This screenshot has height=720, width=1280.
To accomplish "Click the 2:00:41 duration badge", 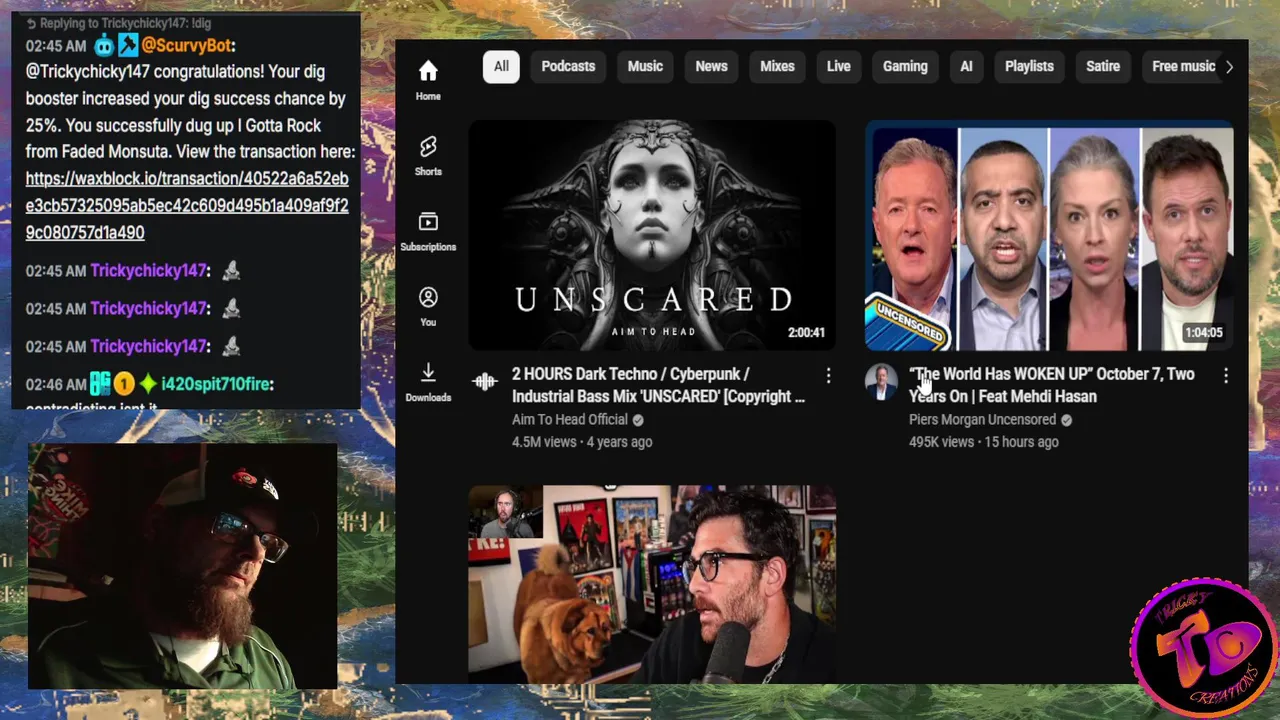I will click(806, 333).
